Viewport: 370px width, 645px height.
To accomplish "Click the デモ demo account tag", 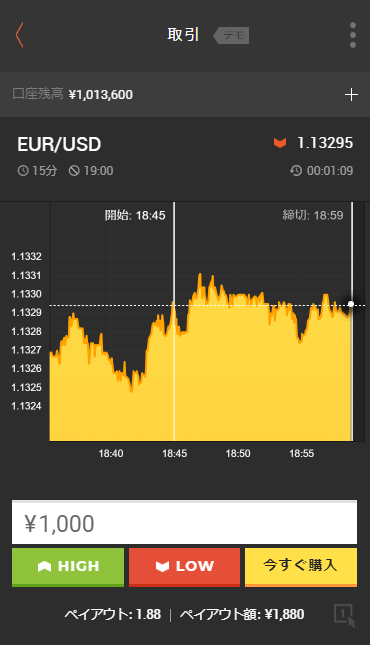I will (x=231, y=35).
